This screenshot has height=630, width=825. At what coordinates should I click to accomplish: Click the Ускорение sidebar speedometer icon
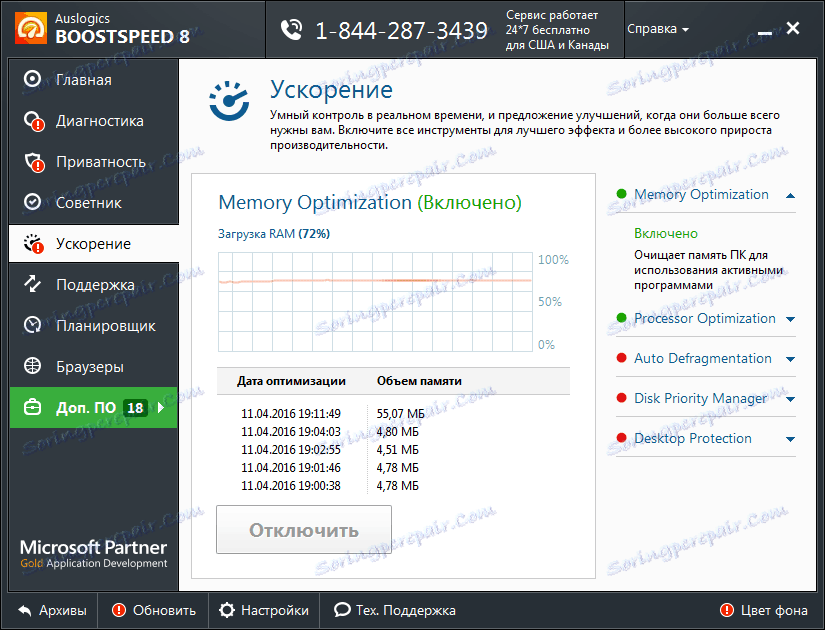coord(34,244)
